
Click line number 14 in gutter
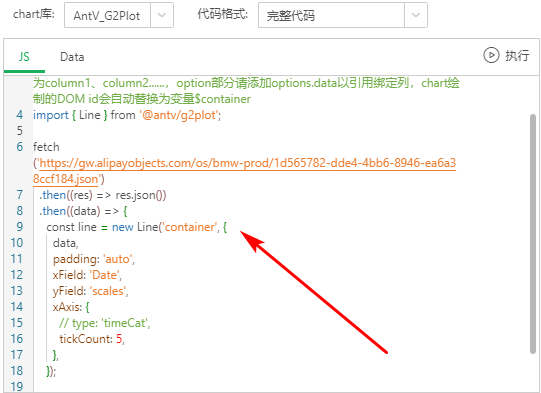pyautogui.click(x=17, y=307)
